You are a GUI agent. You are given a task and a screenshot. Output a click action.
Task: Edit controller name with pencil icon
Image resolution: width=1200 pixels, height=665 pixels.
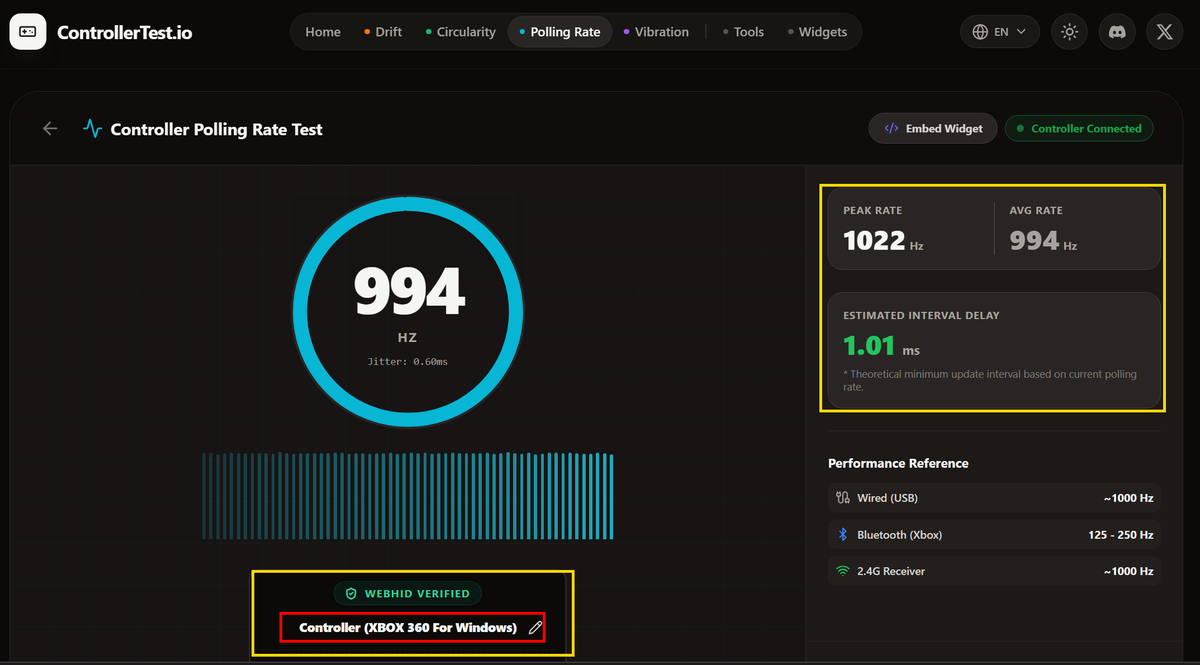click(x=535, y=628)
